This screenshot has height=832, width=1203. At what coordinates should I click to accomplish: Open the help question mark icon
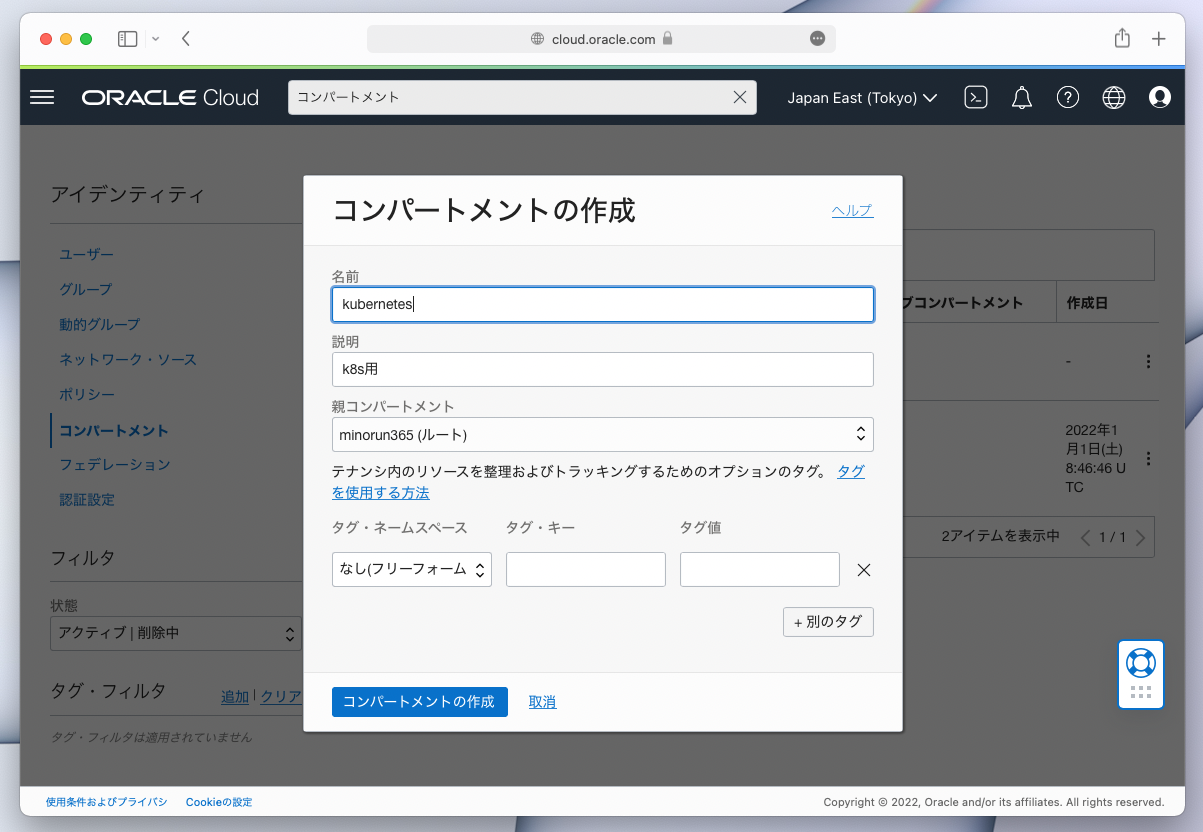(x=1067, y=97)
